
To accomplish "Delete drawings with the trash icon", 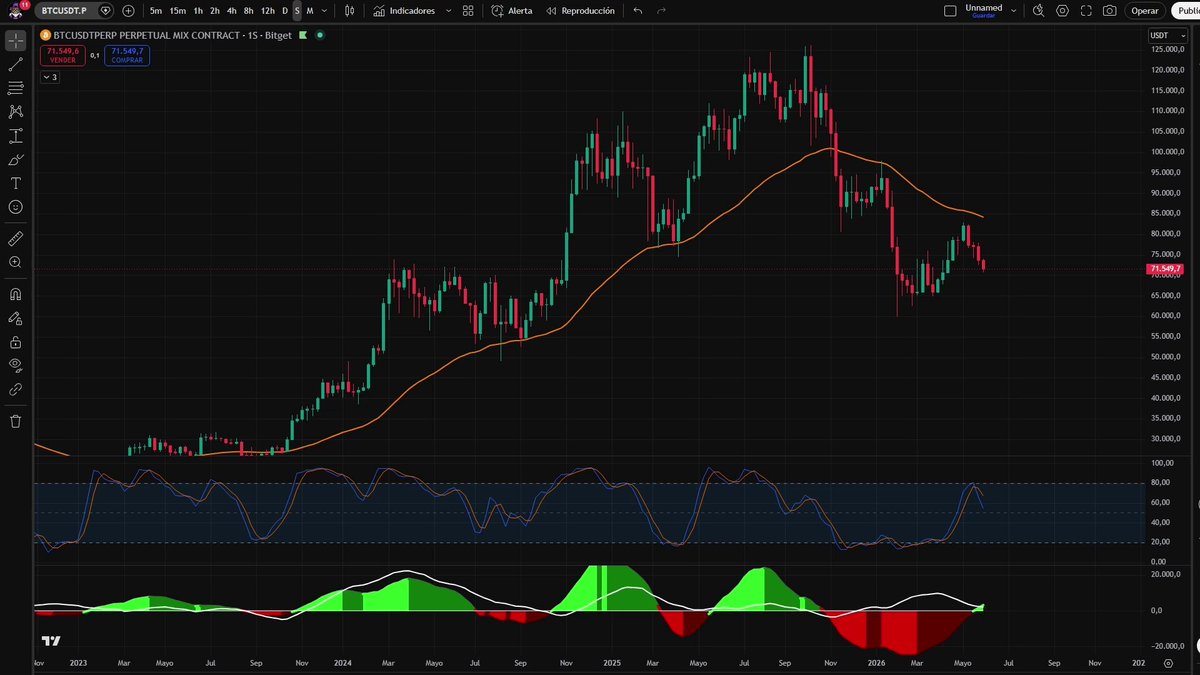I will point(16,421).
